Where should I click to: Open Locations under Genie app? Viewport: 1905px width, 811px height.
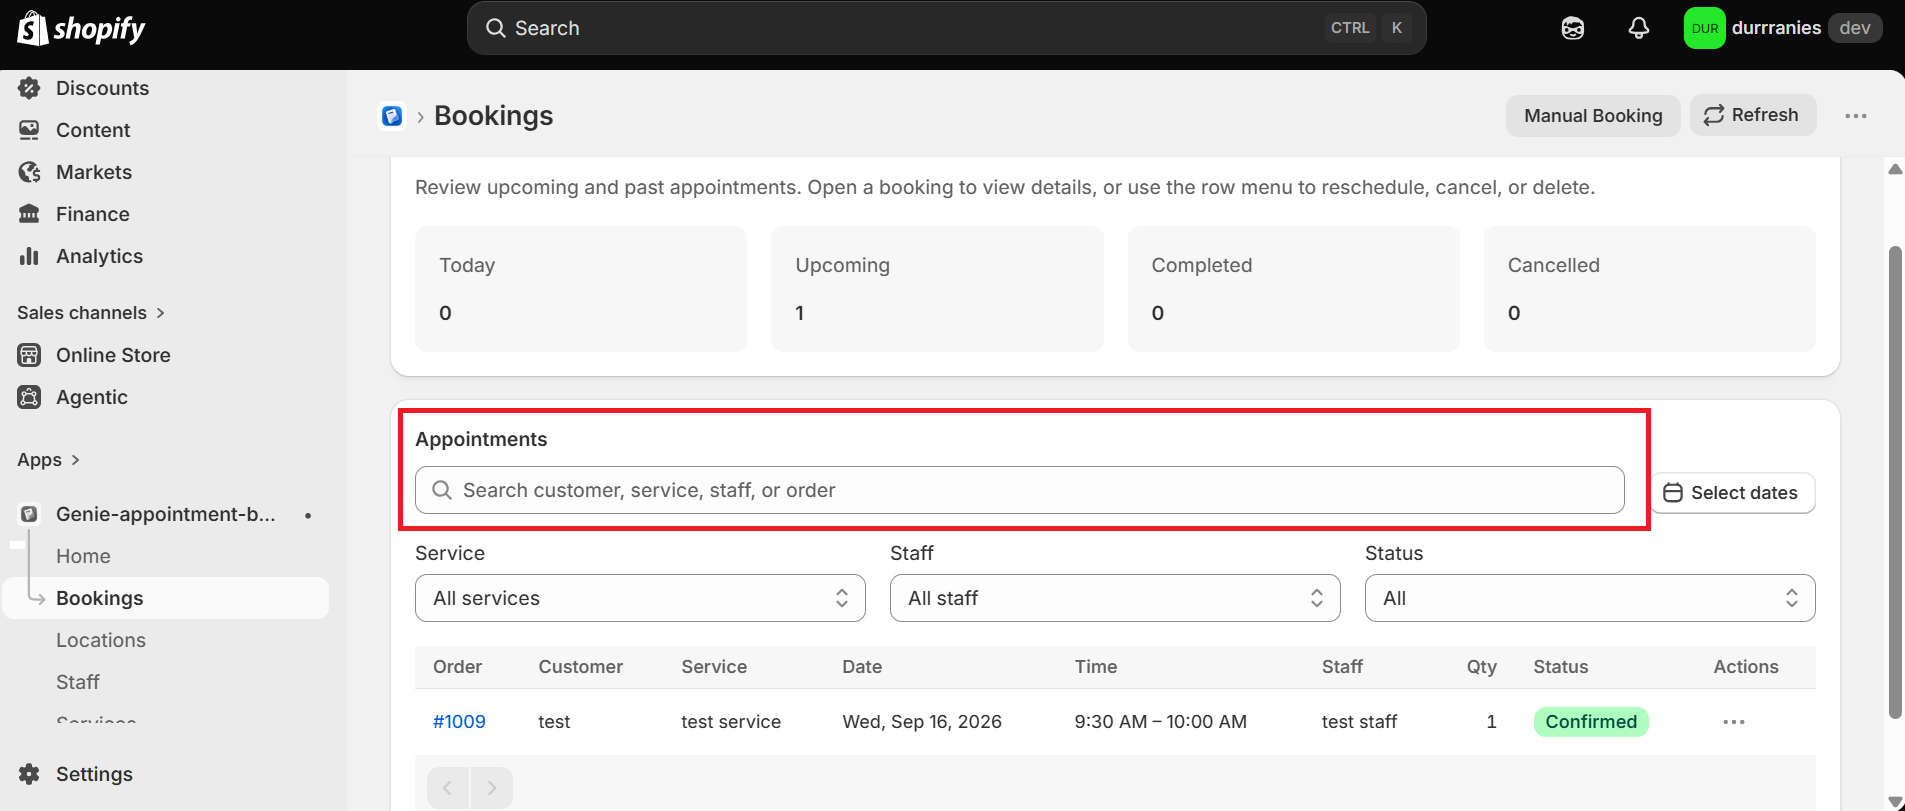coord(101,640)
